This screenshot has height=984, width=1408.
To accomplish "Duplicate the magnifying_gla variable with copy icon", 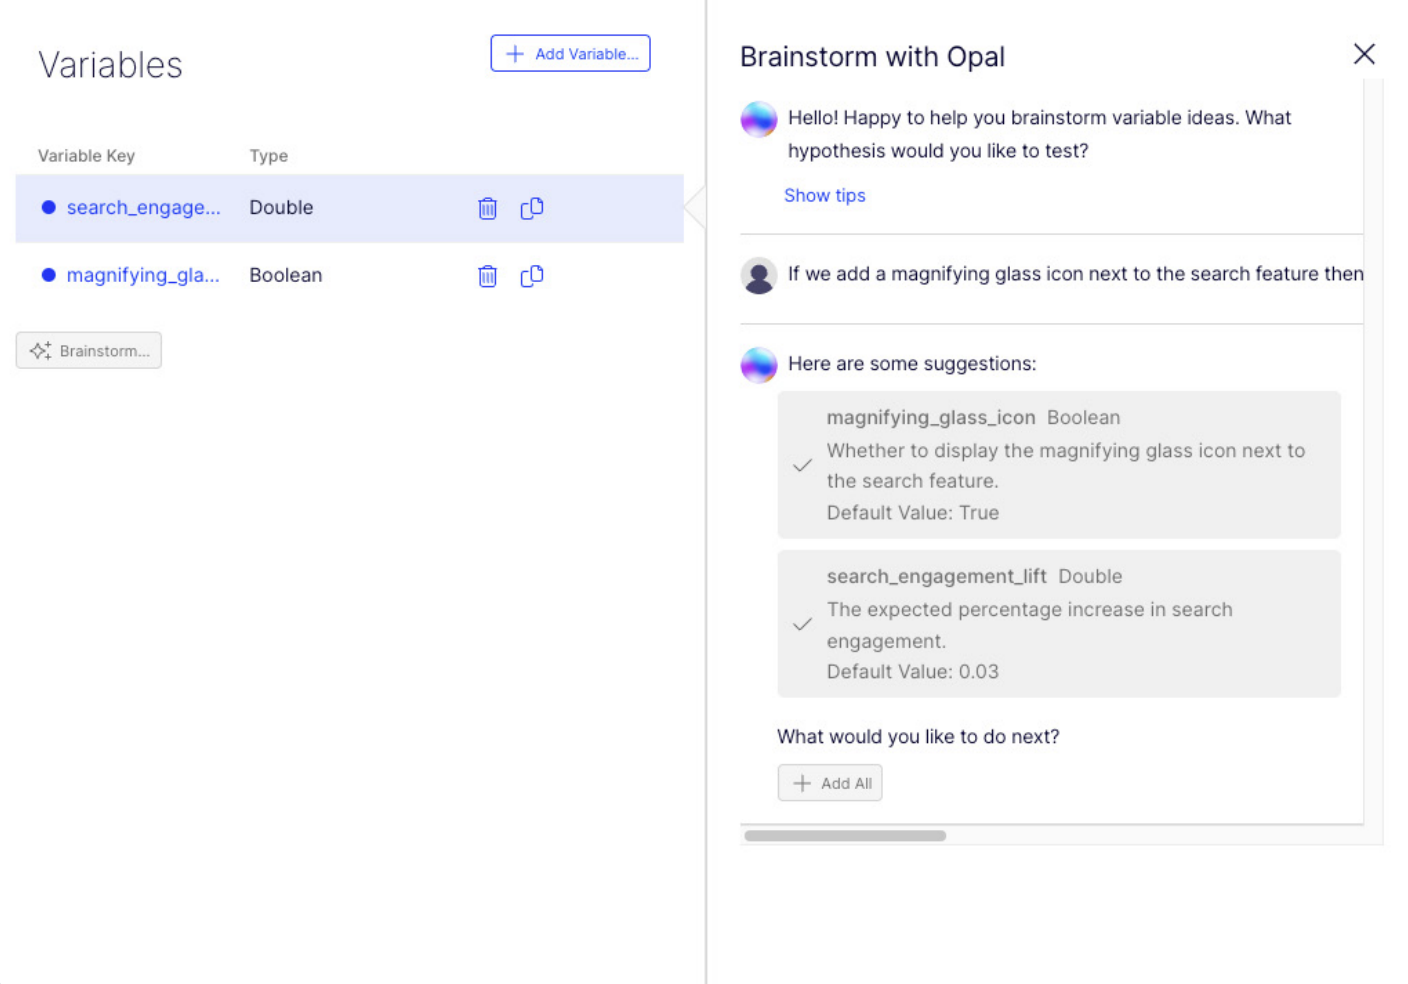I will pyautogui.click(x=531, y=276).
